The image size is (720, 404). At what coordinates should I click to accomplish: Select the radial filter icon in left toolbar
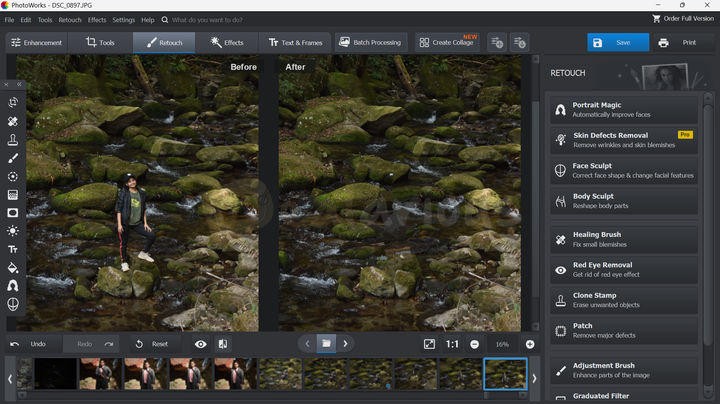[13, 176]
